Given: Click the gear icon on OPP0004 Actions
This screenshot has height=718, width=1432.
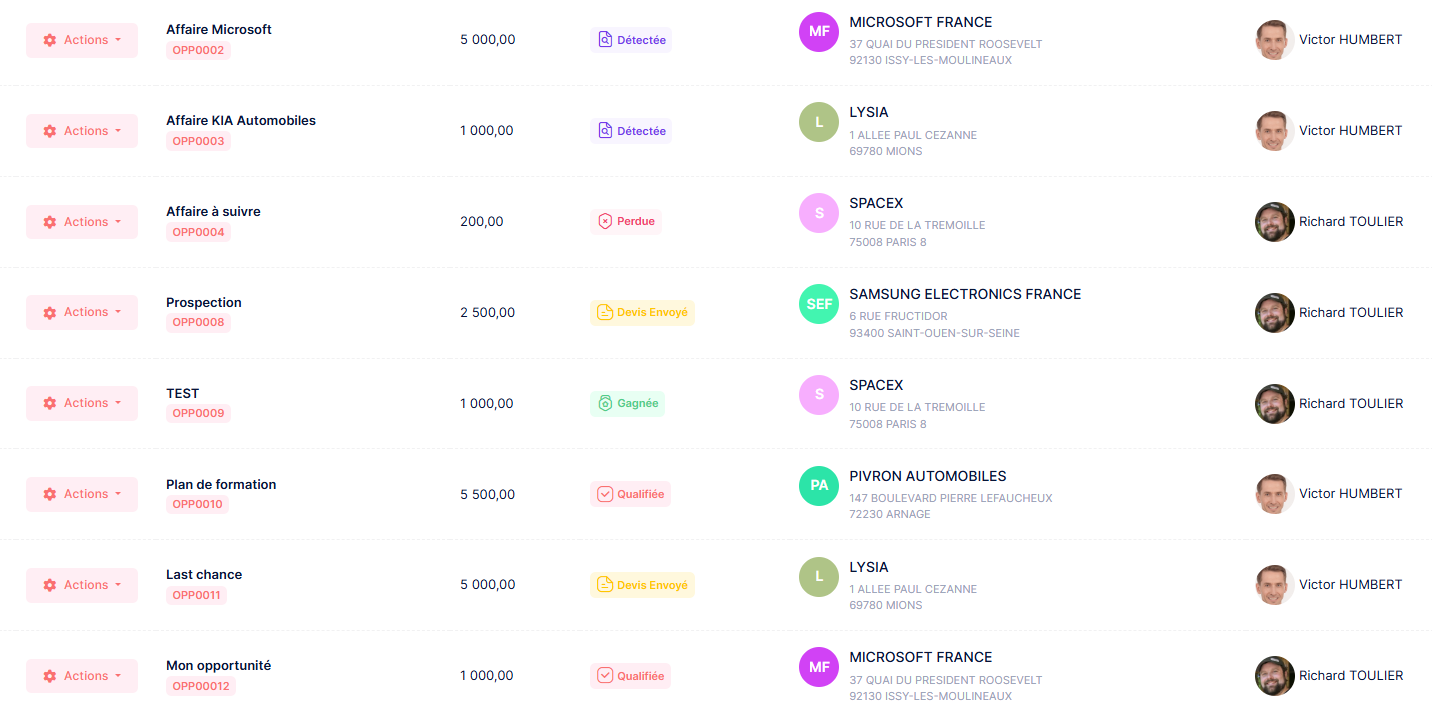Looking at the screenshot, I should 50,222.
